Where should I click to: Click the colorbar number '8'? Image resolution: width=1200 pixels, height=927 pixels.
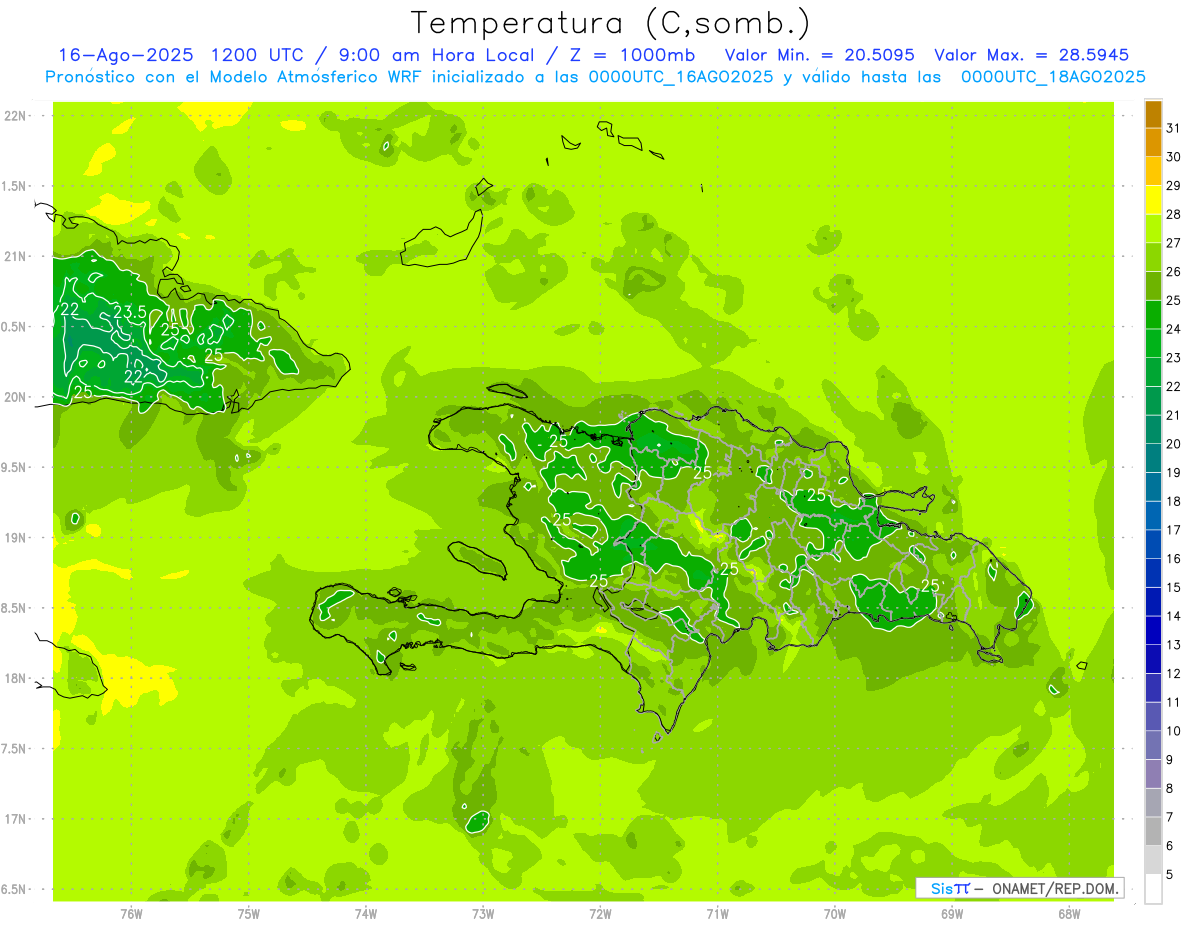1170,789
